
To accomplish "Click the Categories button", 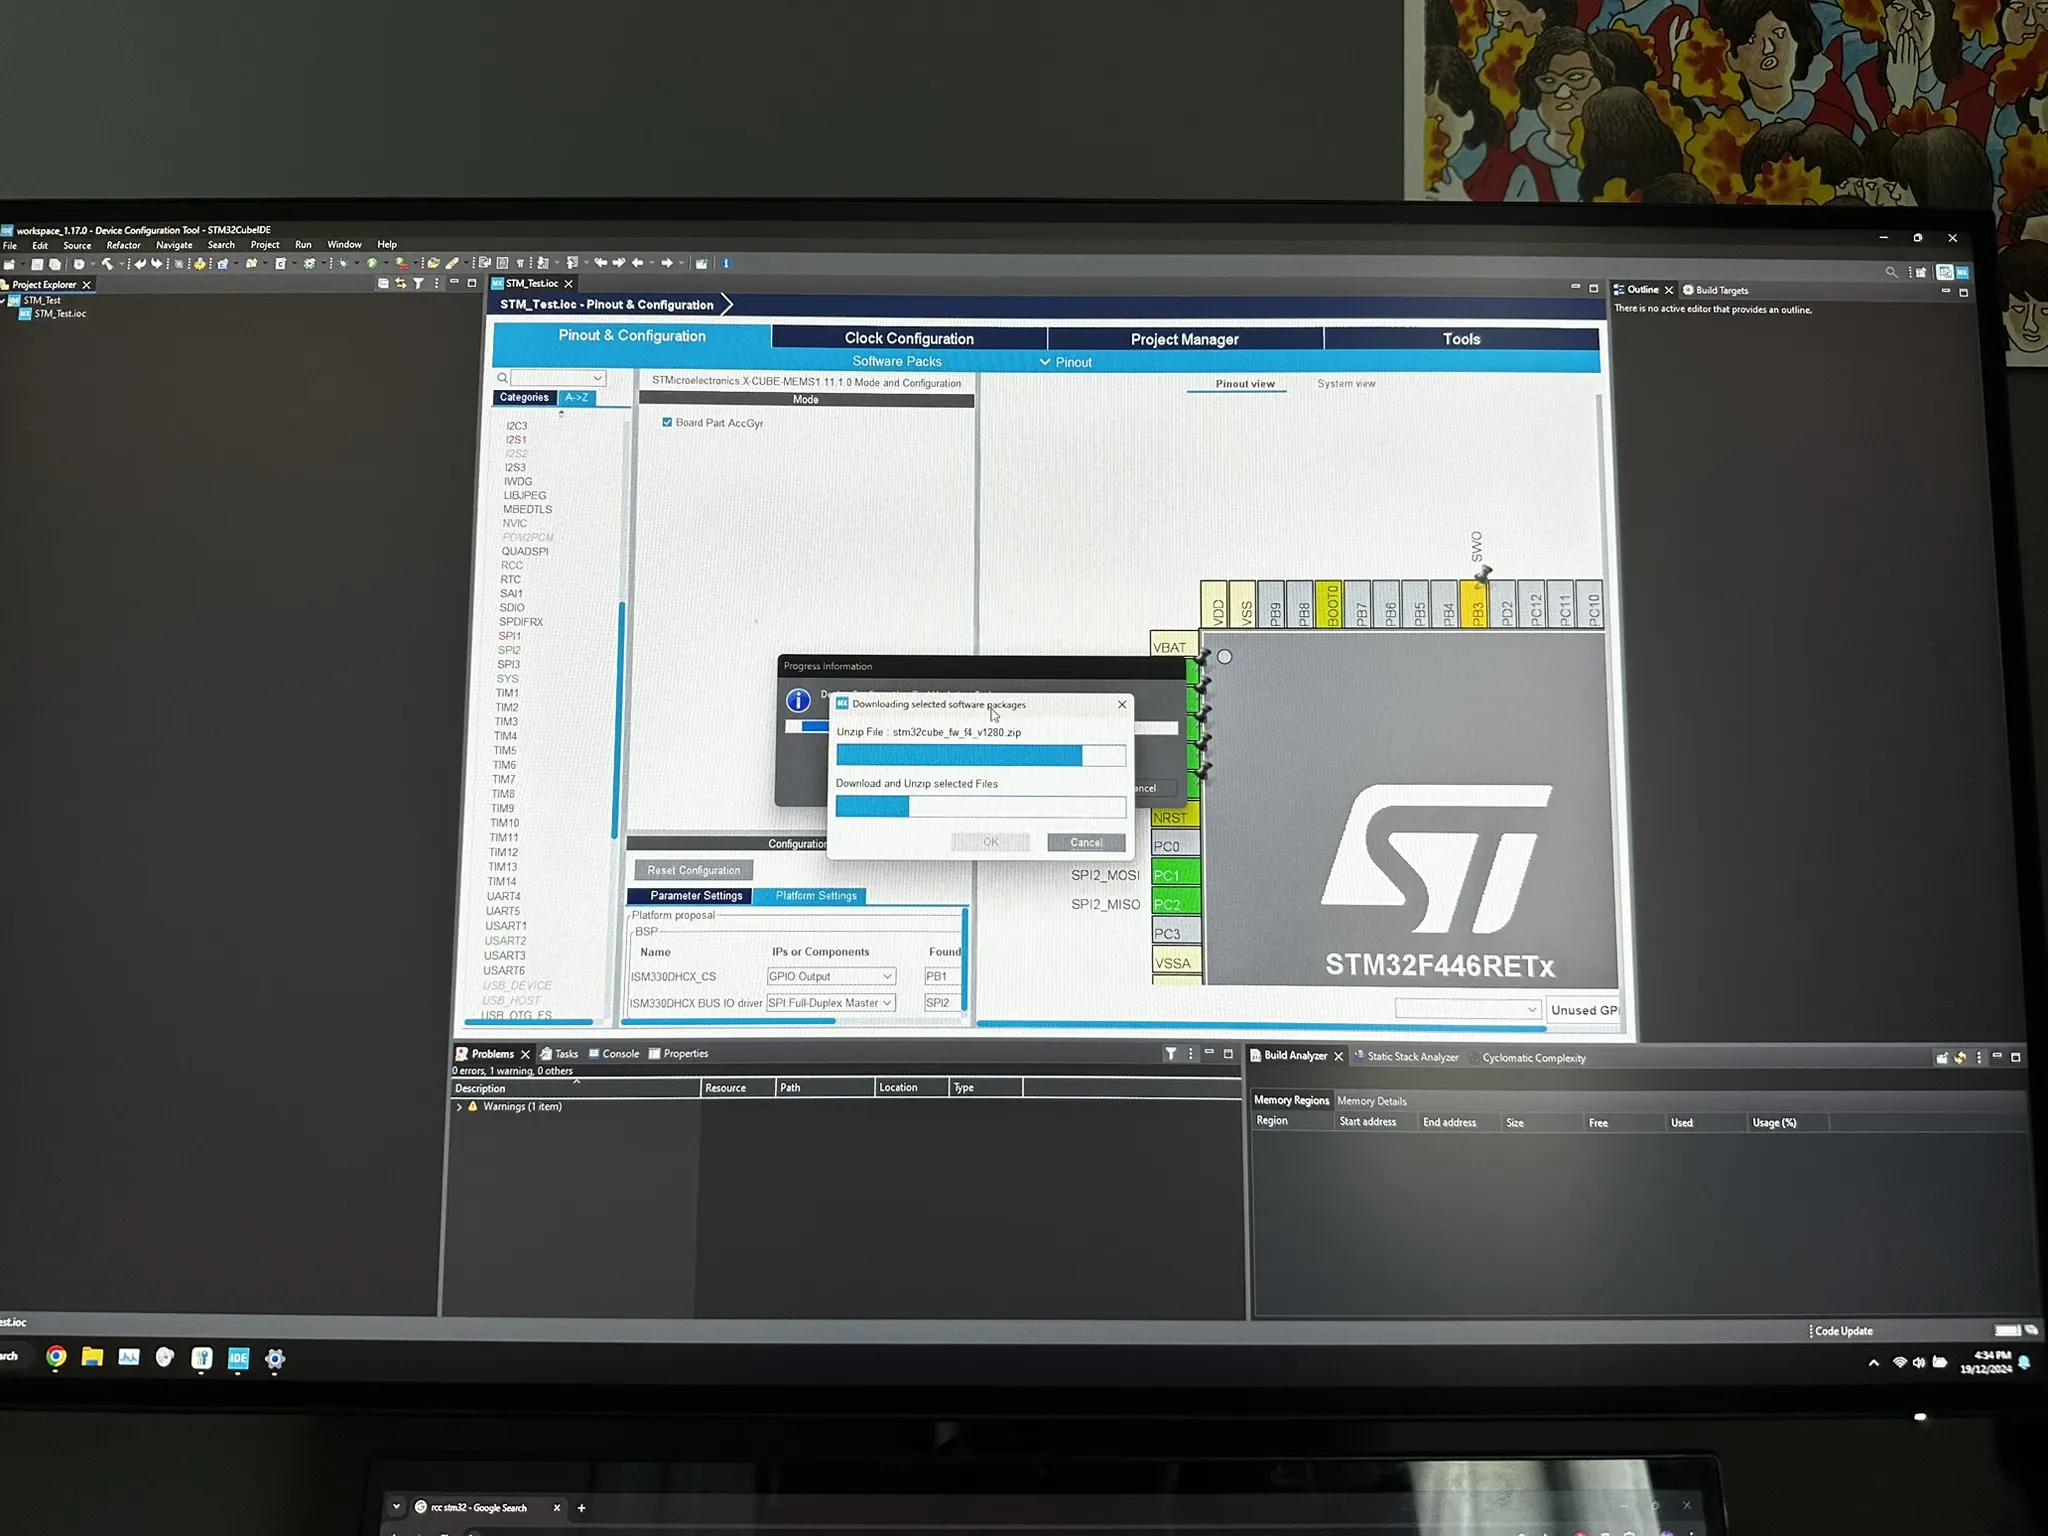I will coord(523,398).
